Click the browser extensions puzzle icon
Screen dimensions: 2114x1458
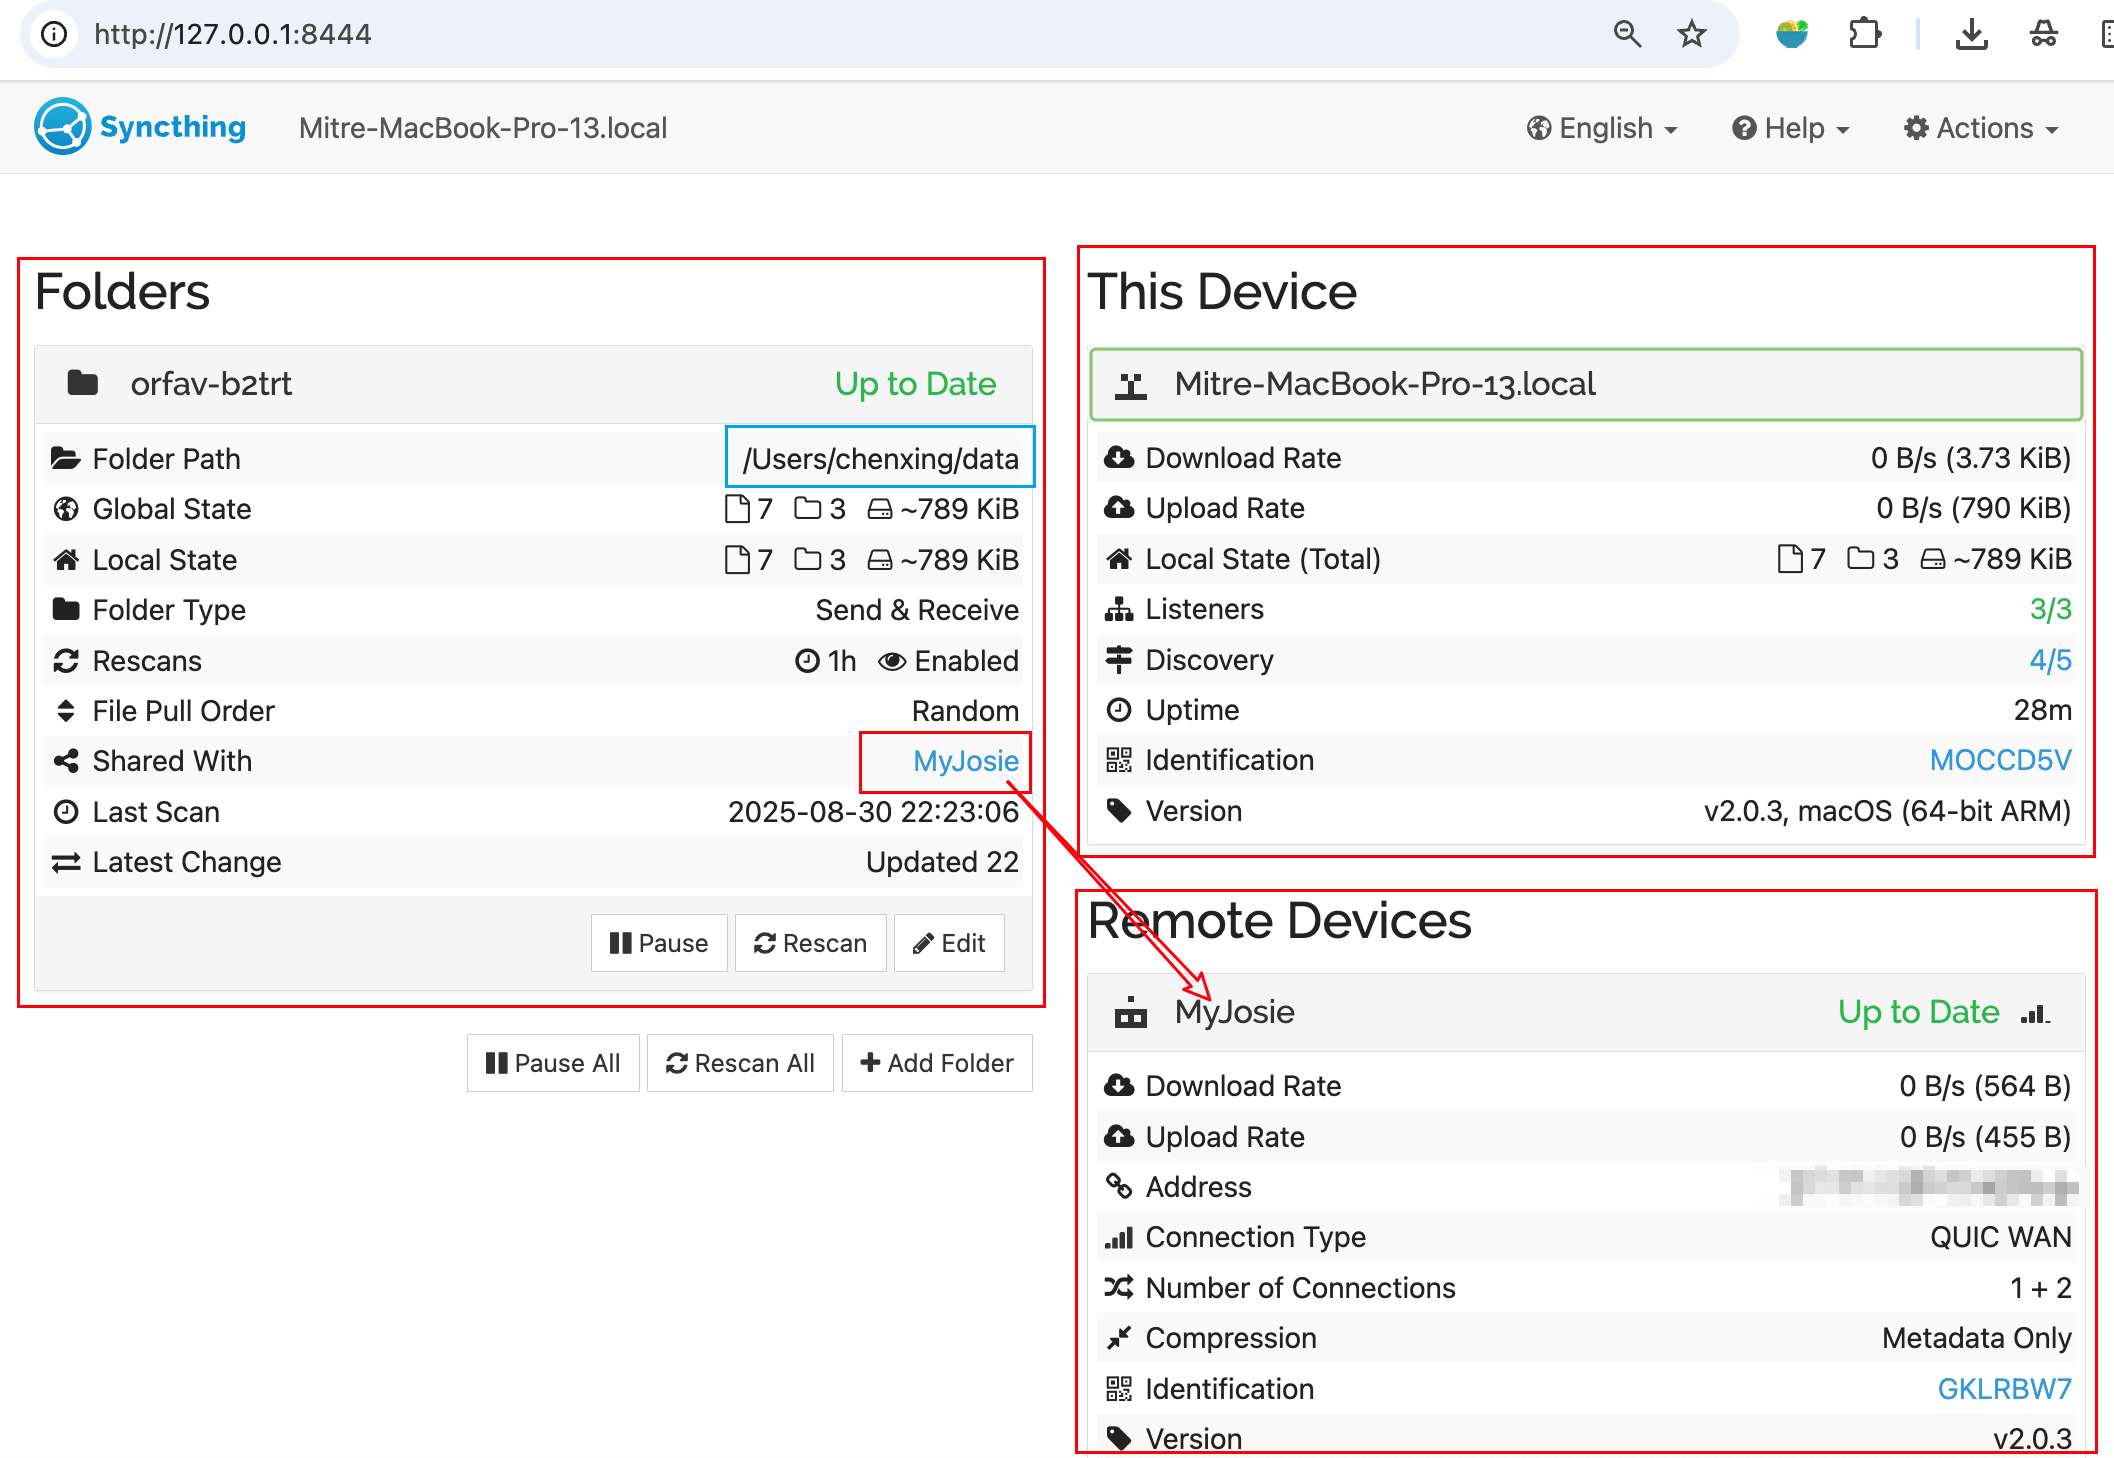coord(1864,35)
